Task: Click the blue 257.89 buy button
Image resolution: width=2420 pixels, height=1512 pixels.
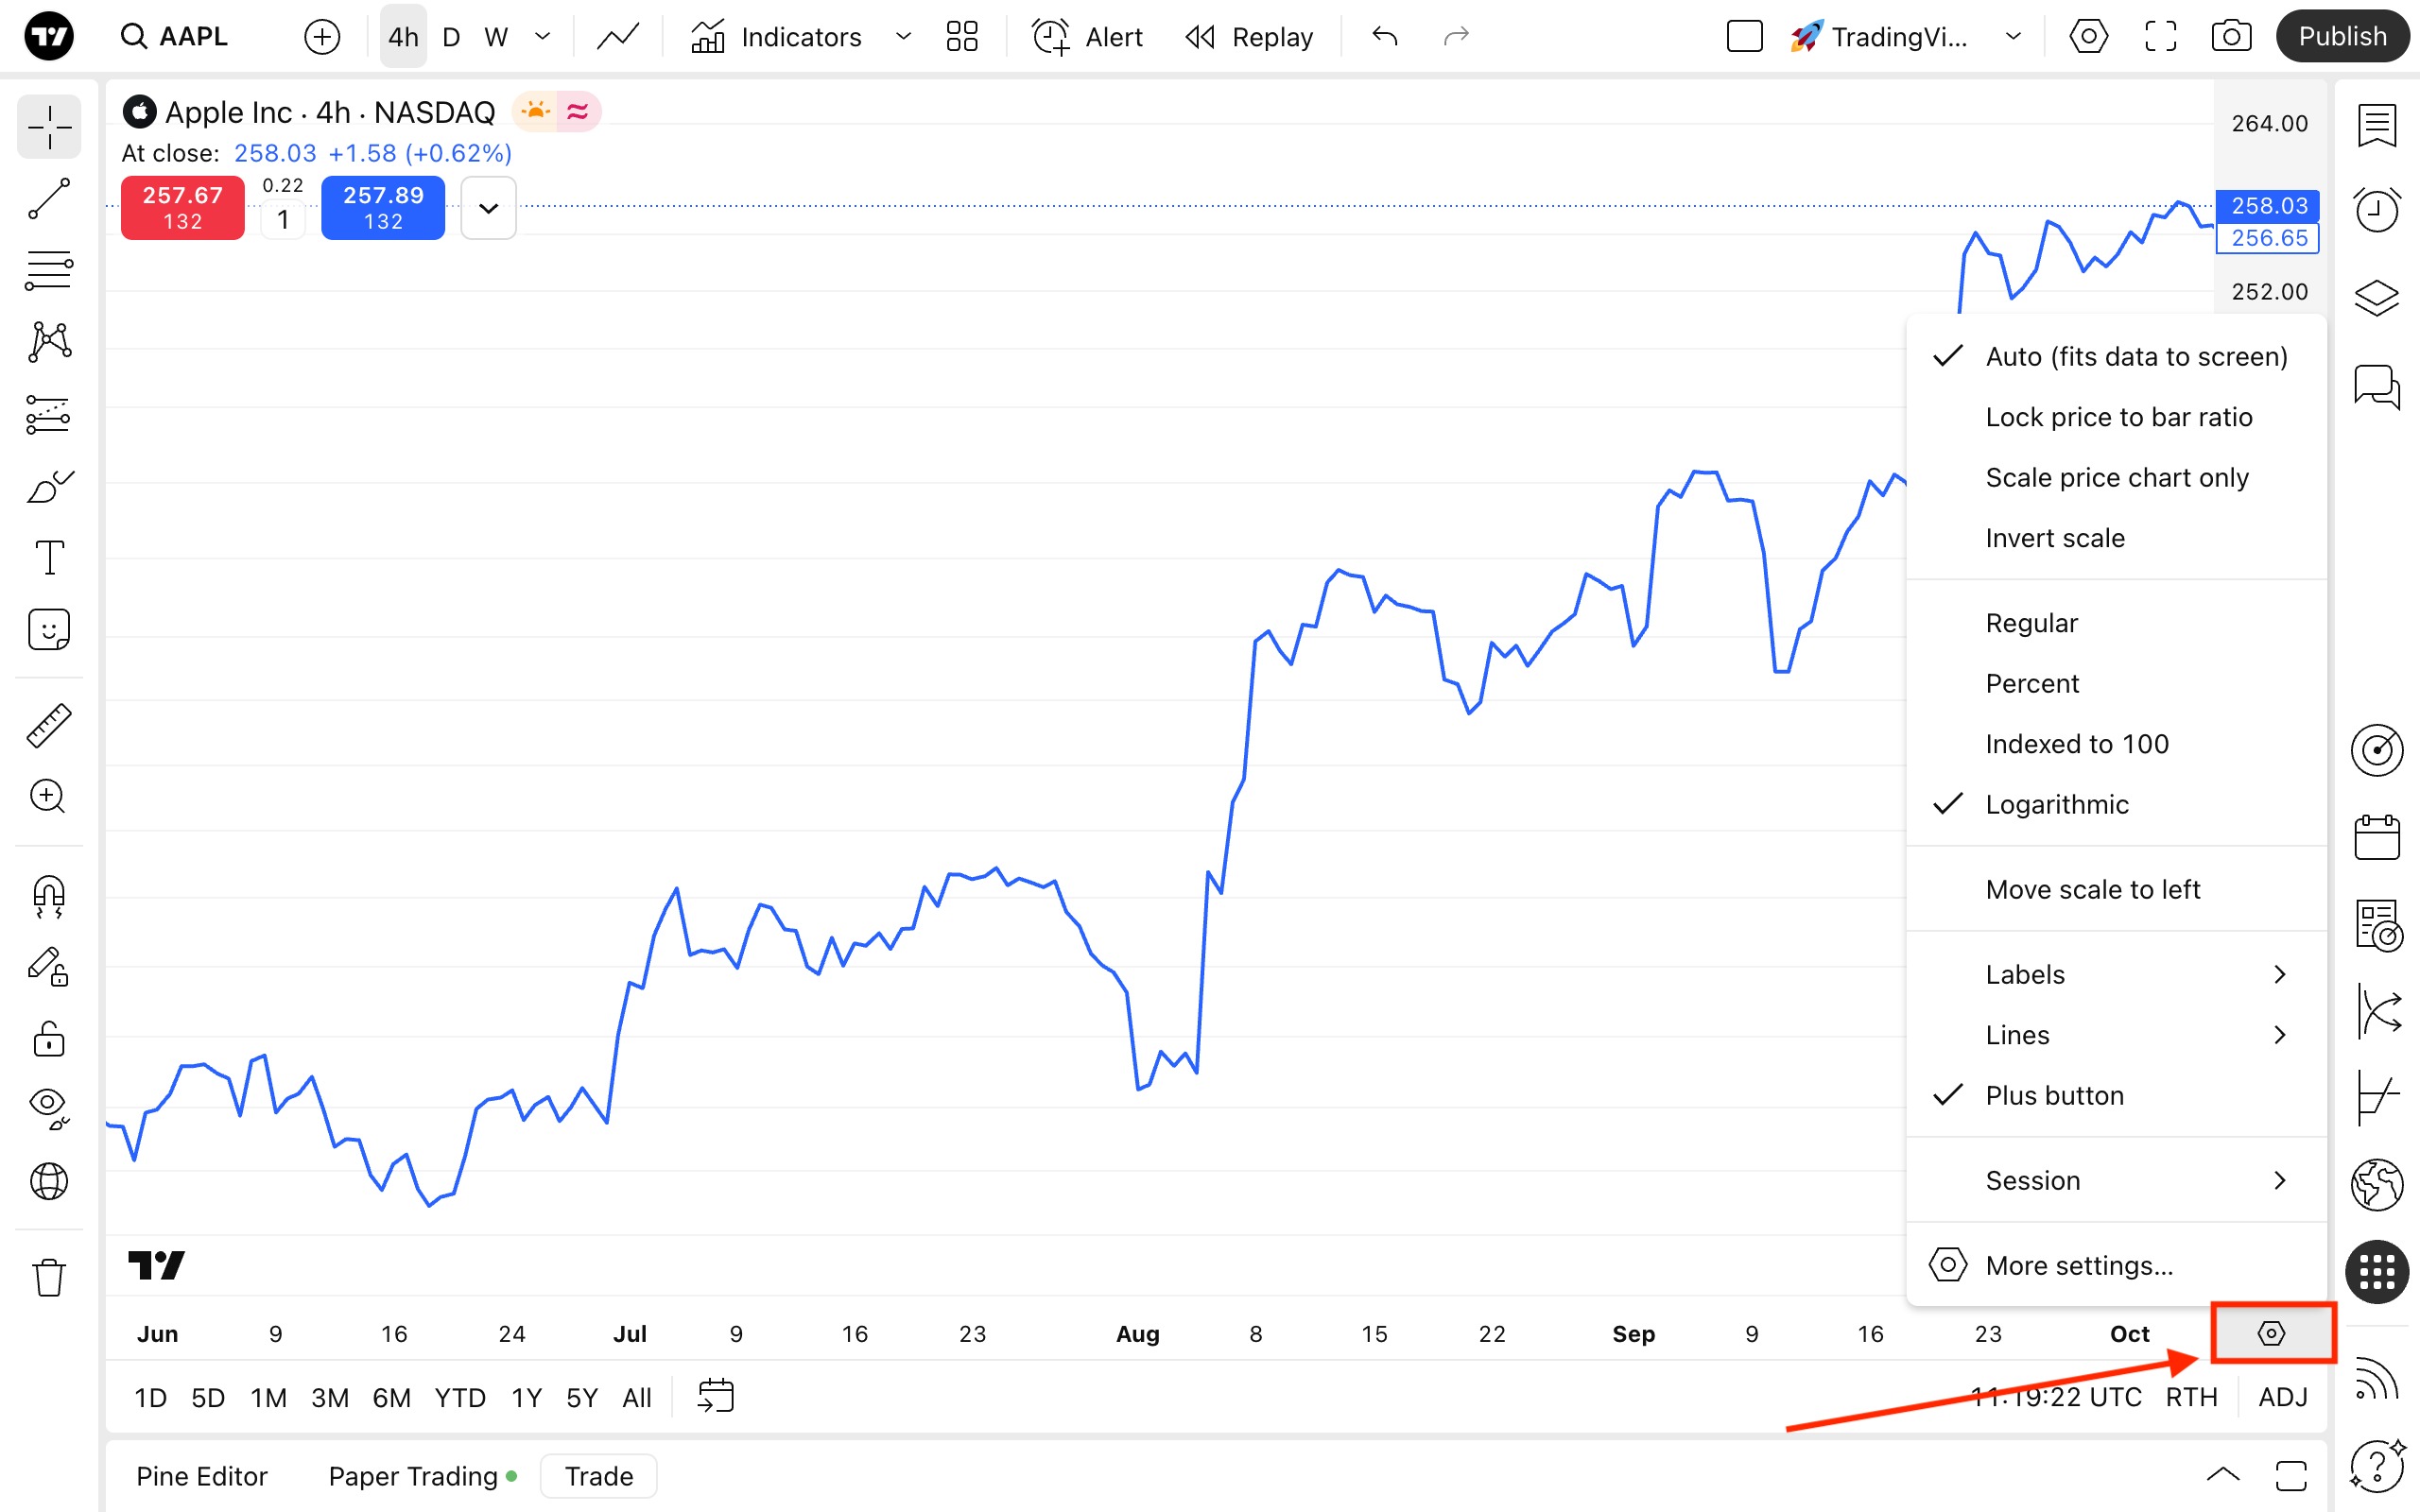Action: [x=383, y=207]
